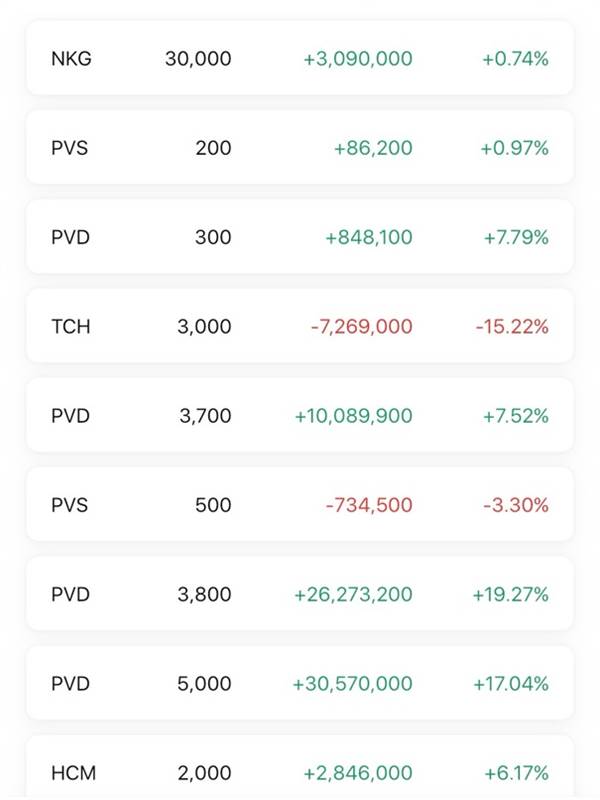This screenshot has height=800, width=600.
Task: Select the PVS row with 500 shares
Action: (300, 505)
